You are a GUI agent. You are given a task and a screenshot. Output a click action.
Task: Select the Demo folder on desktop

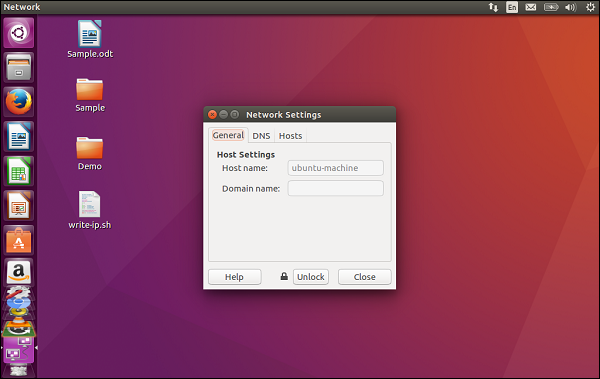point(90,153)
